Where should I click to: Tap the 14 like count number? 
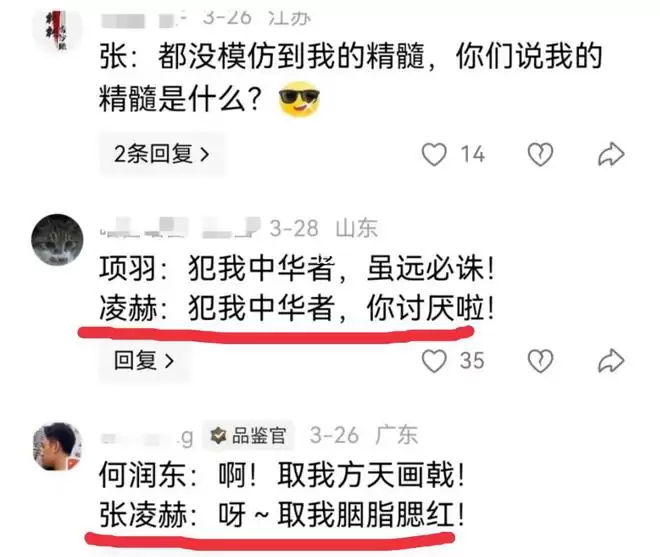(473, 155)
